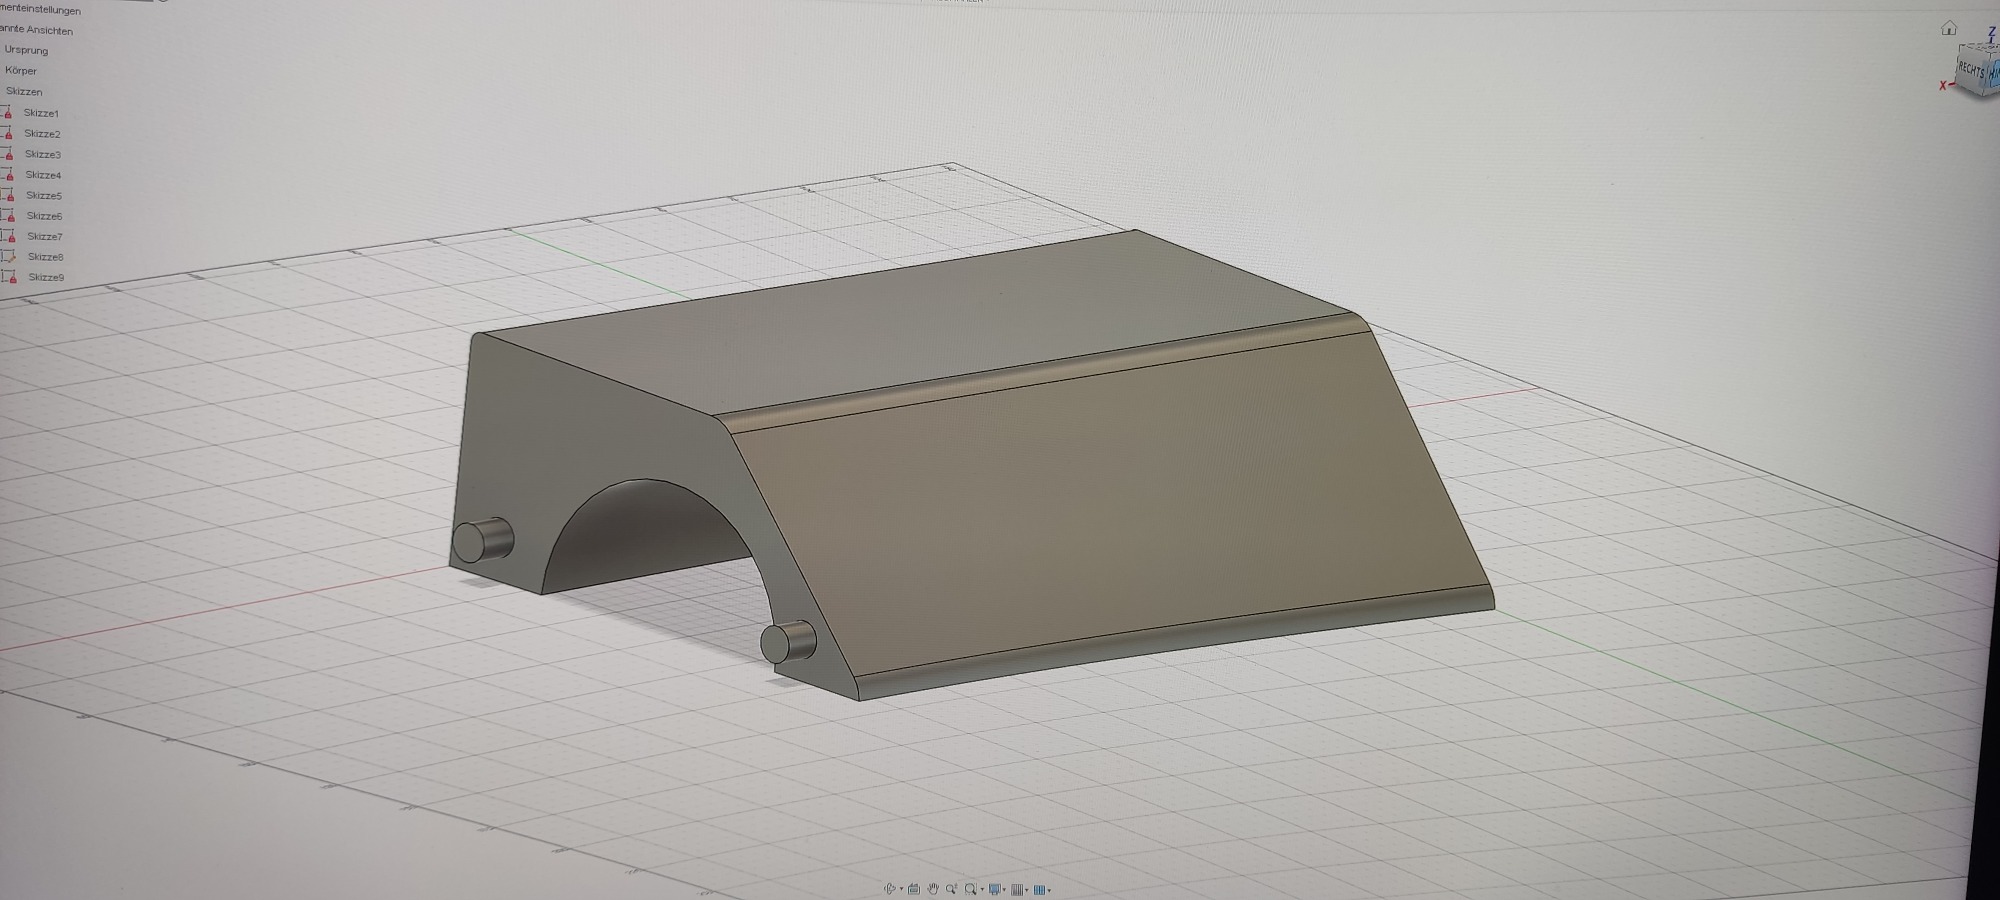Viewport: 2000px width, 900px height.
Task: Click the ViewCube home icon
Action: click(x=1948, y=28)
